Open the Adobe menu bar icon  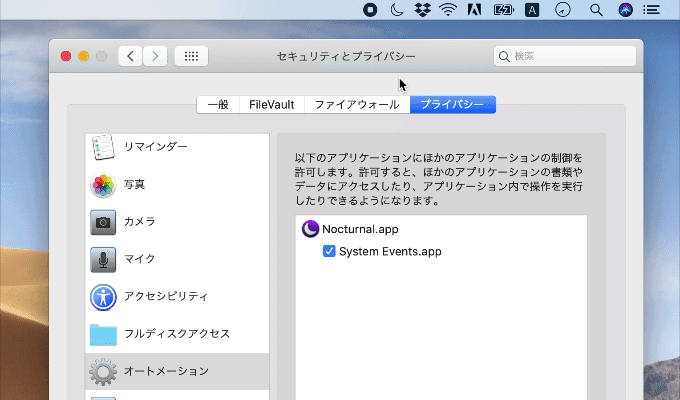click(474, 10)
